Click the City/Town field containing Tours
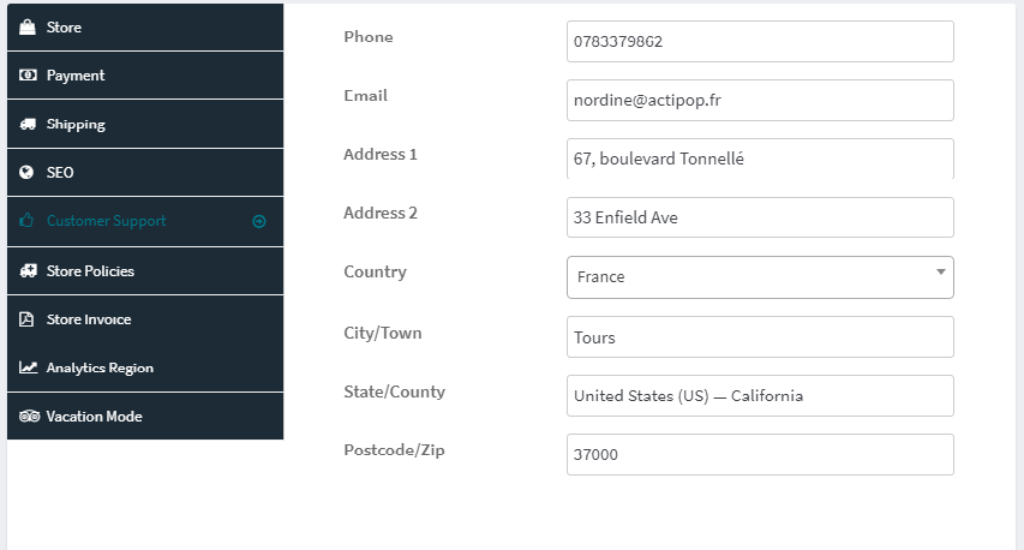Image resolution: width=1024 pixels, height=550 pixels. tap(760, 337)
